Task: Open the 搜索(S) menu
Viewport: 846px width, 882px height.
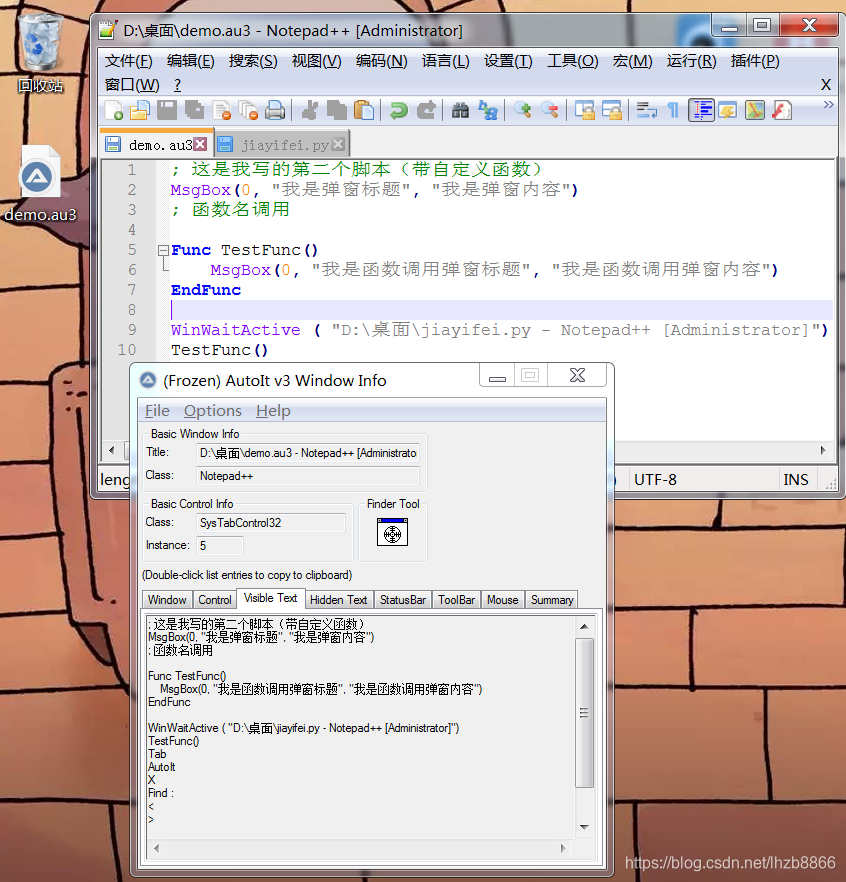Action: point(253,61)
